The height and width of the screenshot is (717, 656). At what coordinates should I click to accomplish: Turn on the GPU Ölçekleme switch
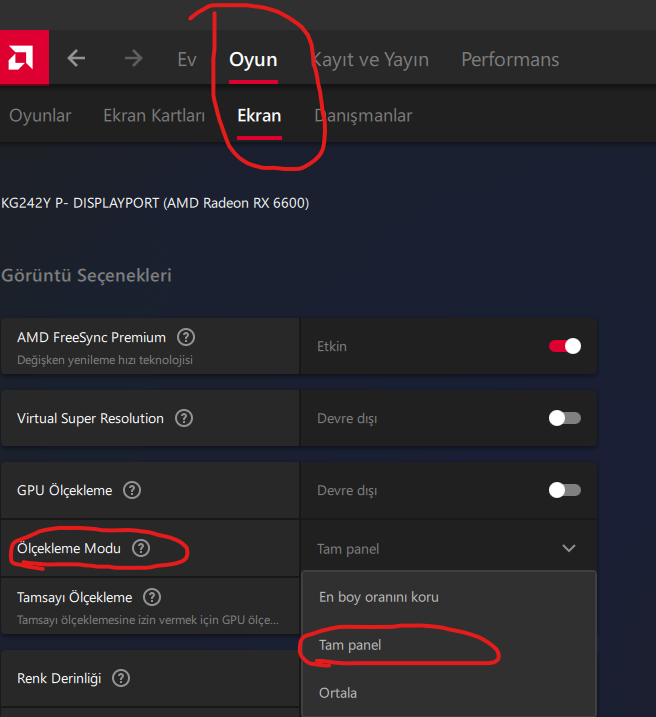(x=565, y=490)
